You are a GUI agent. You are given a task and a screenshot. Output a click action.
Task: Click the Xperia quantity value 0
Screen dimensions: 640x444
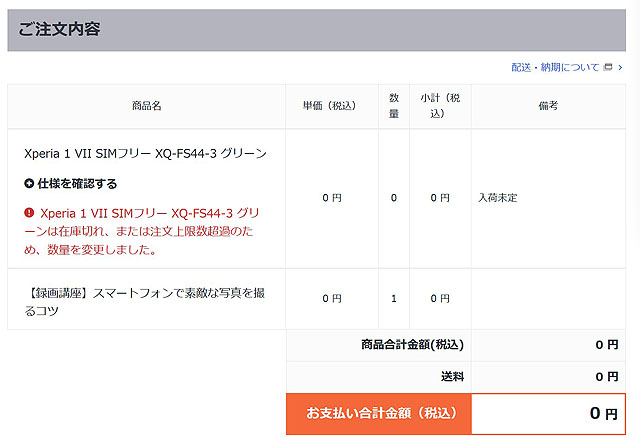[394, 198]
